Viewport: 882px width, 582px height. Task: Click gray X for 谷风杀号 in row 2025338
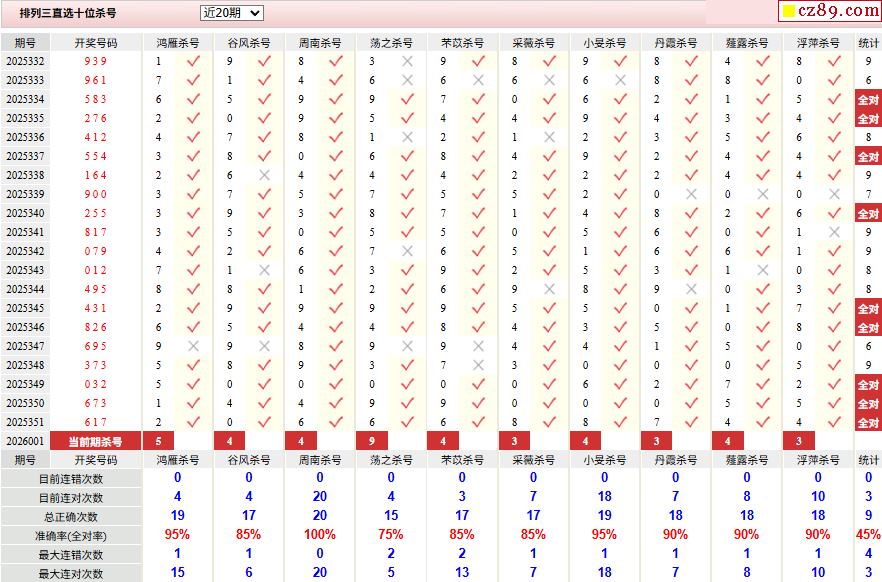(264, 175)
